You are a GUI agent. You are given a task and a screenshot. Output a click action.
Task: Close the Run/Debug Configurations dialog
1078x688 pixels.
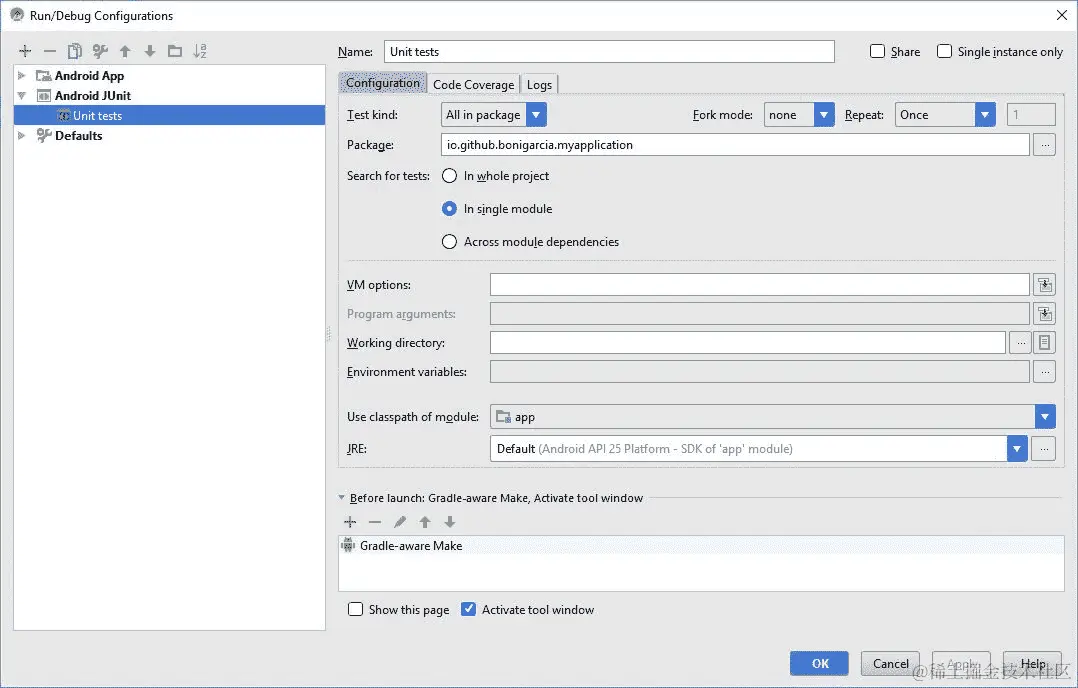tap(1062, 15)
